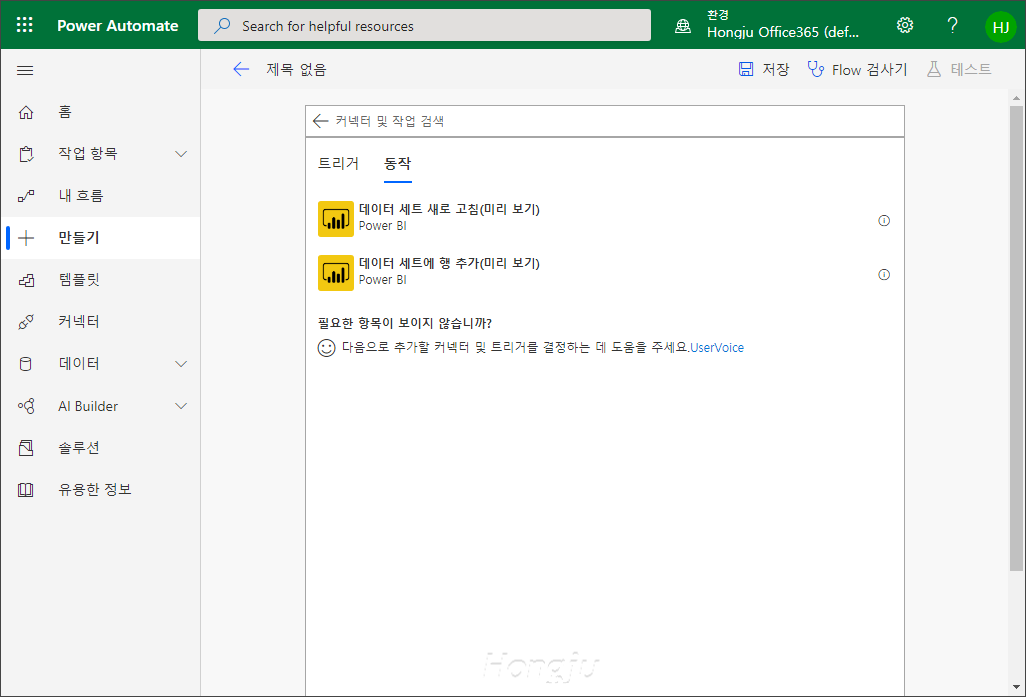Click the 데이터 database icon
1026x697 pixels.
26,364
